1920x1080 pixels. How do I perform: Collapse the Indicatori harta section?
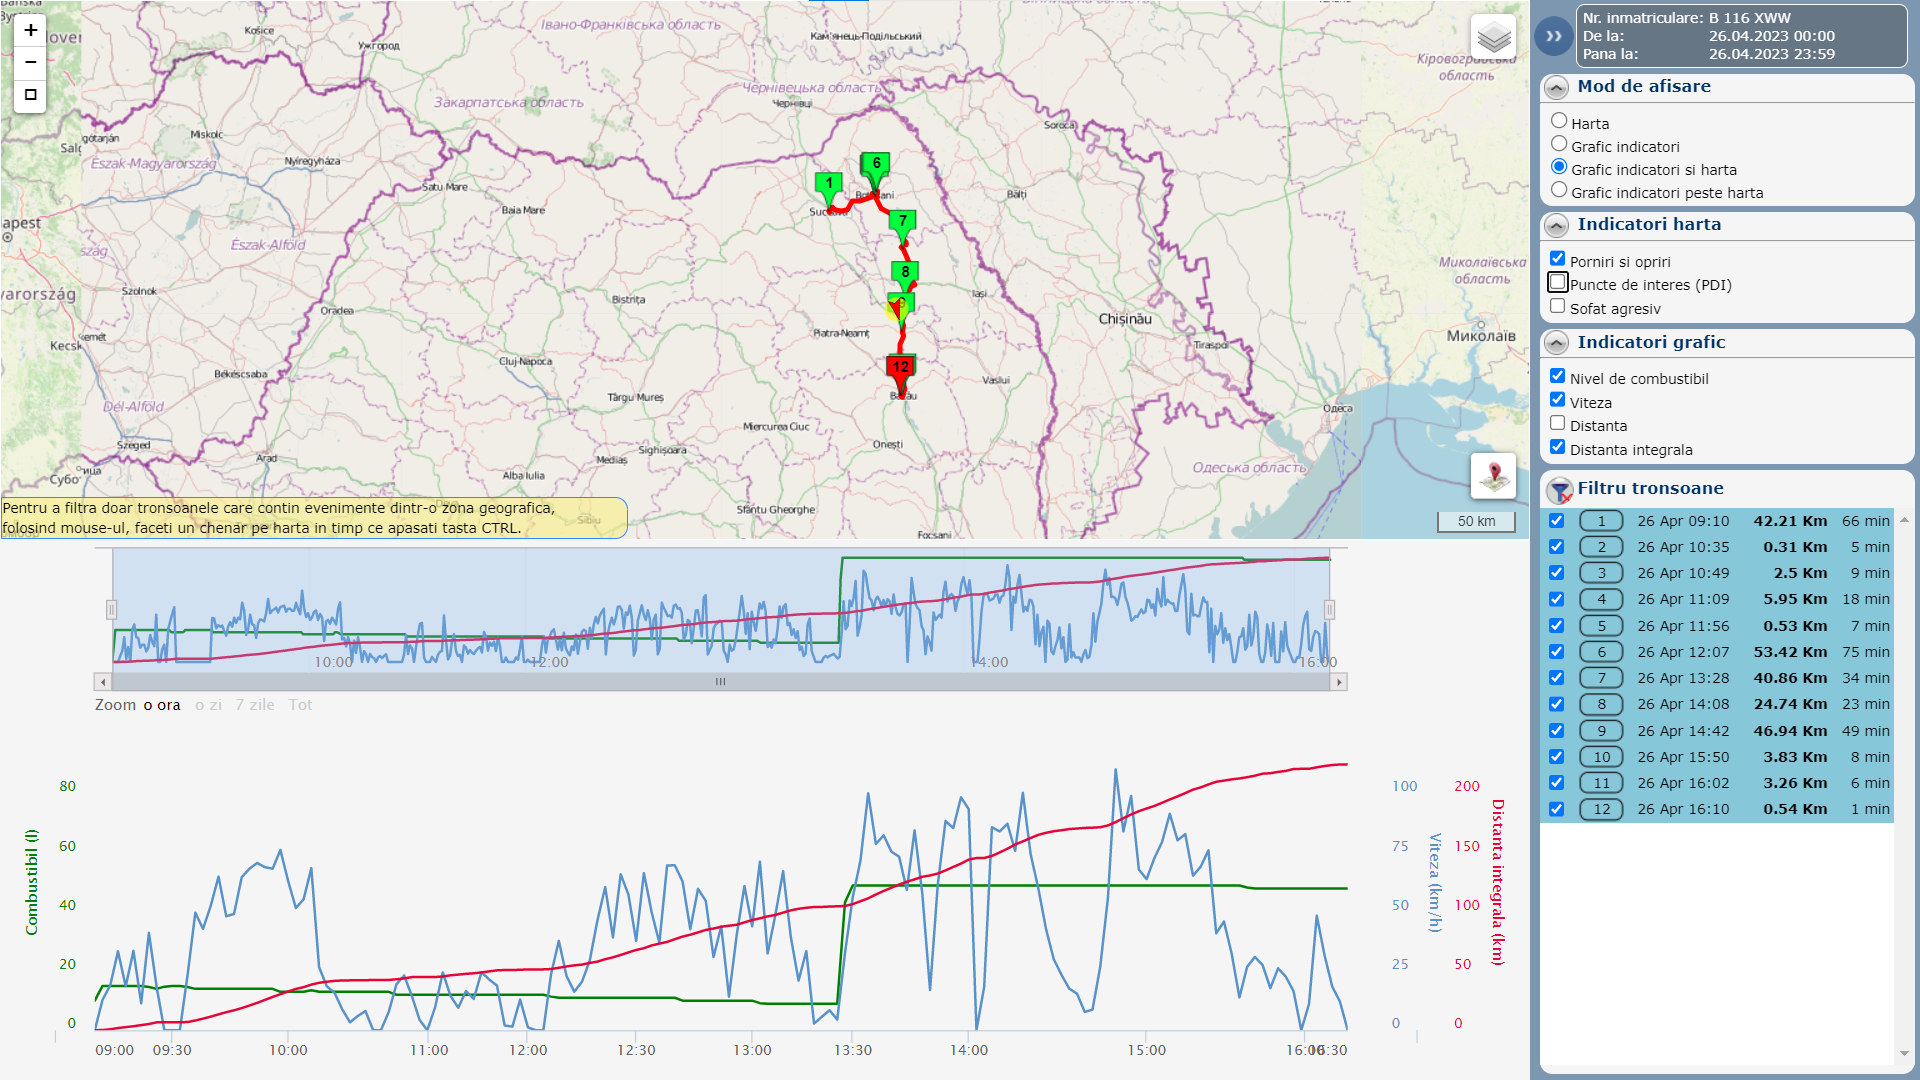(1556, 226)
